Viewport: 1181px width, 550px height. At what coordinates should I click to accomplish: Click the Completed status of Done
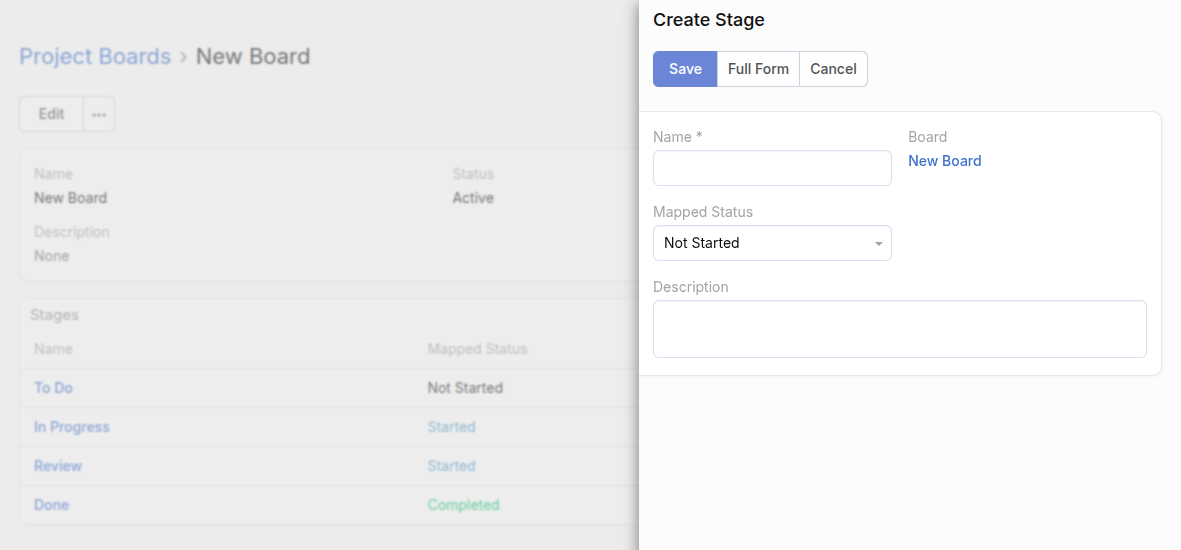(463, 506)
